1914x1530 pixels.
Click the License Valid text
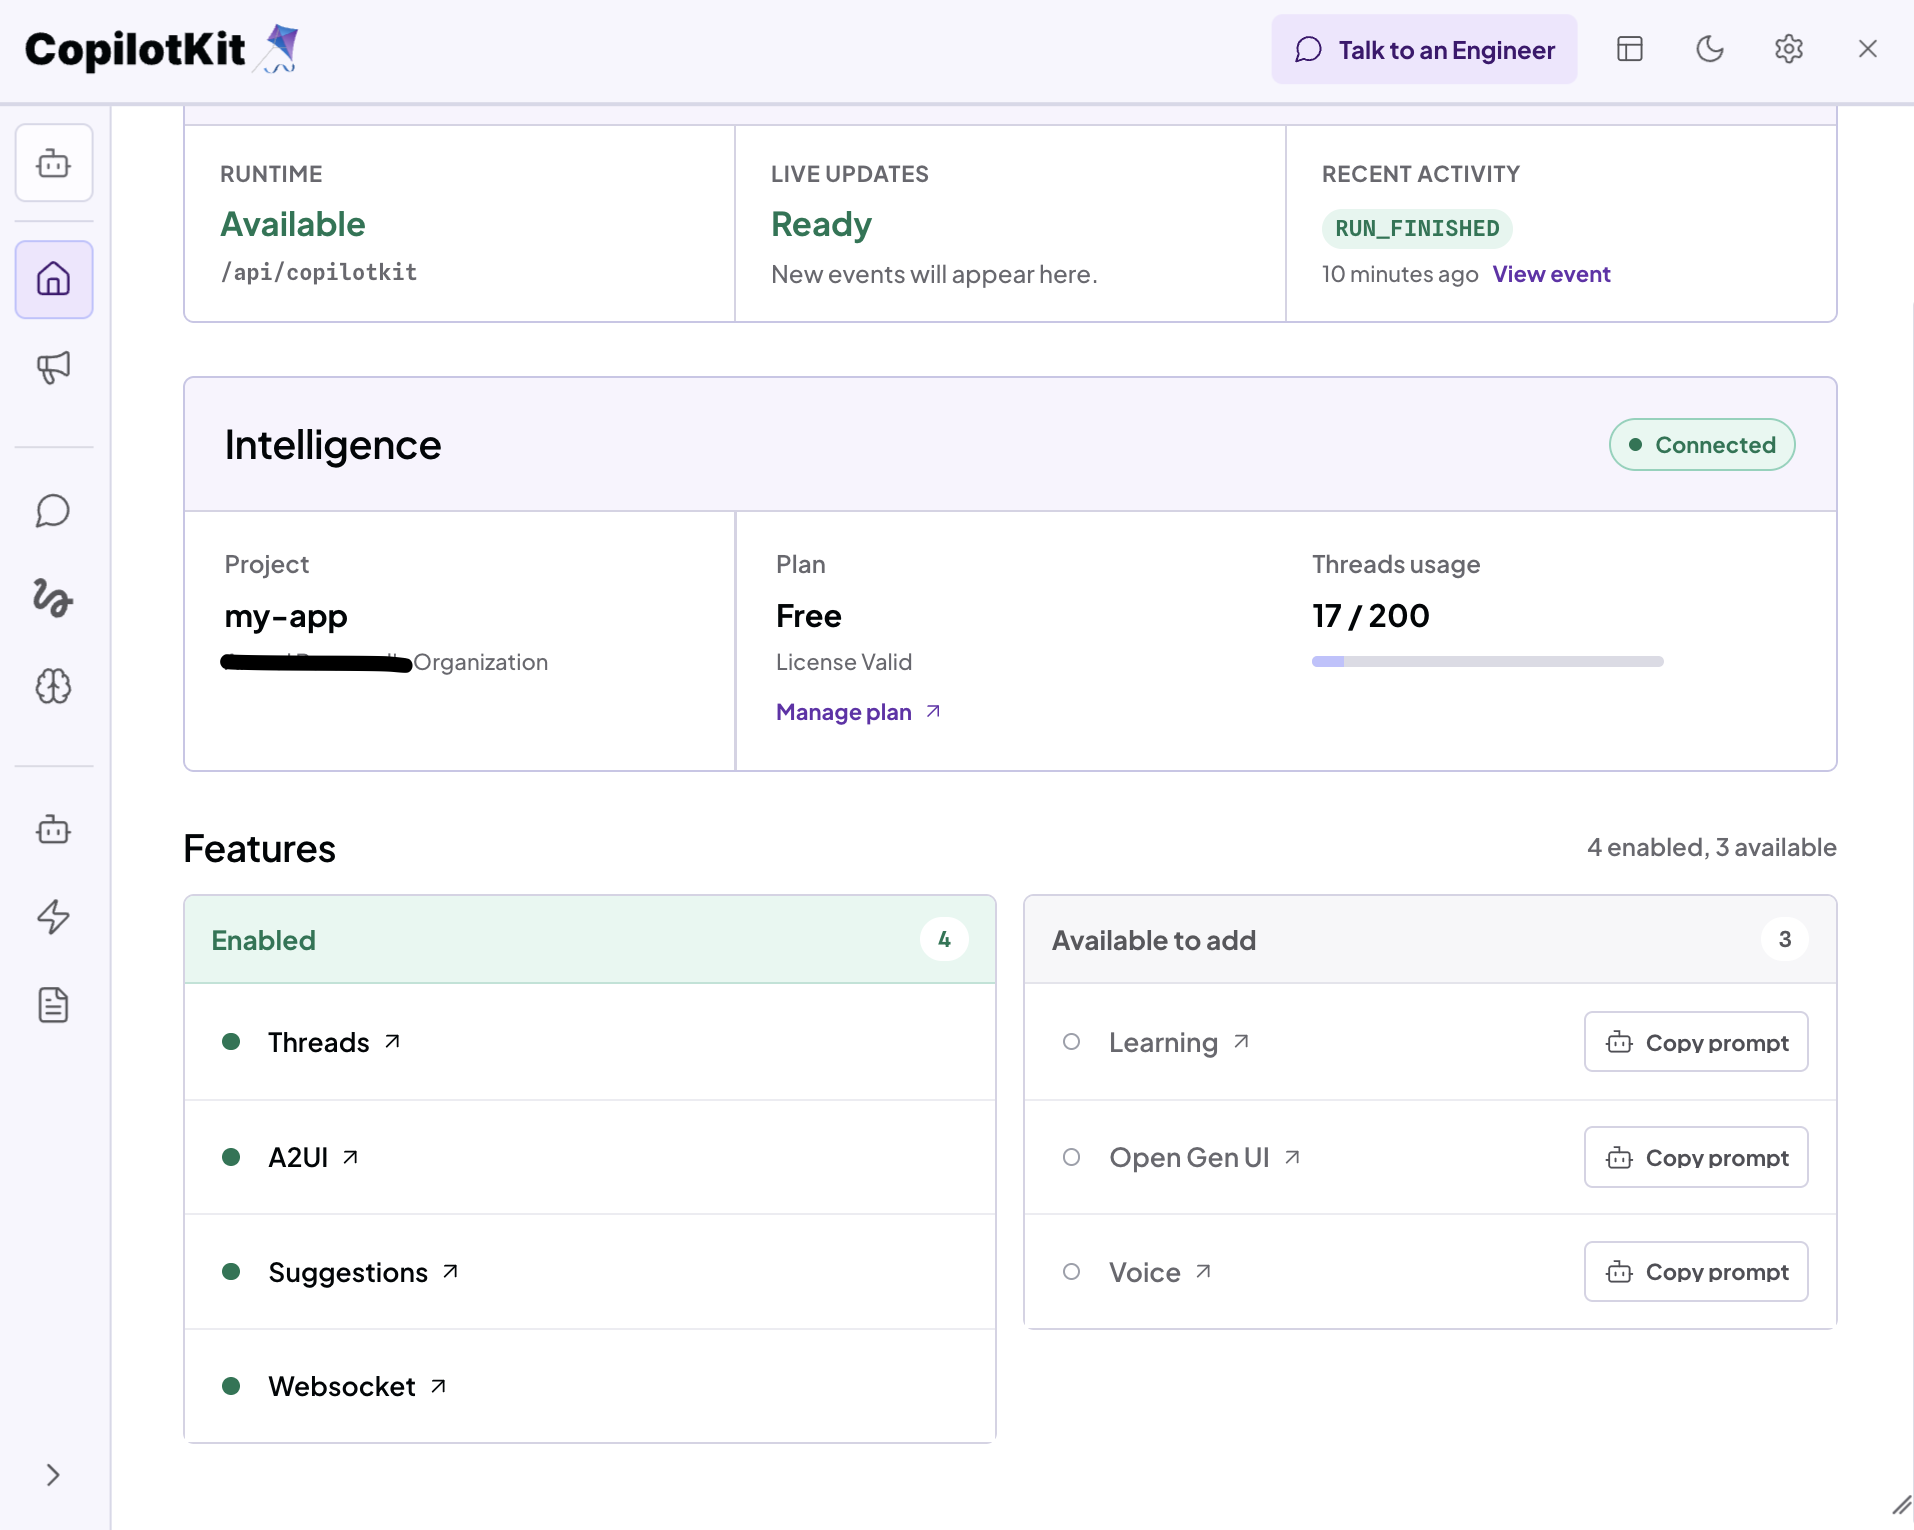tap(844, 662)
